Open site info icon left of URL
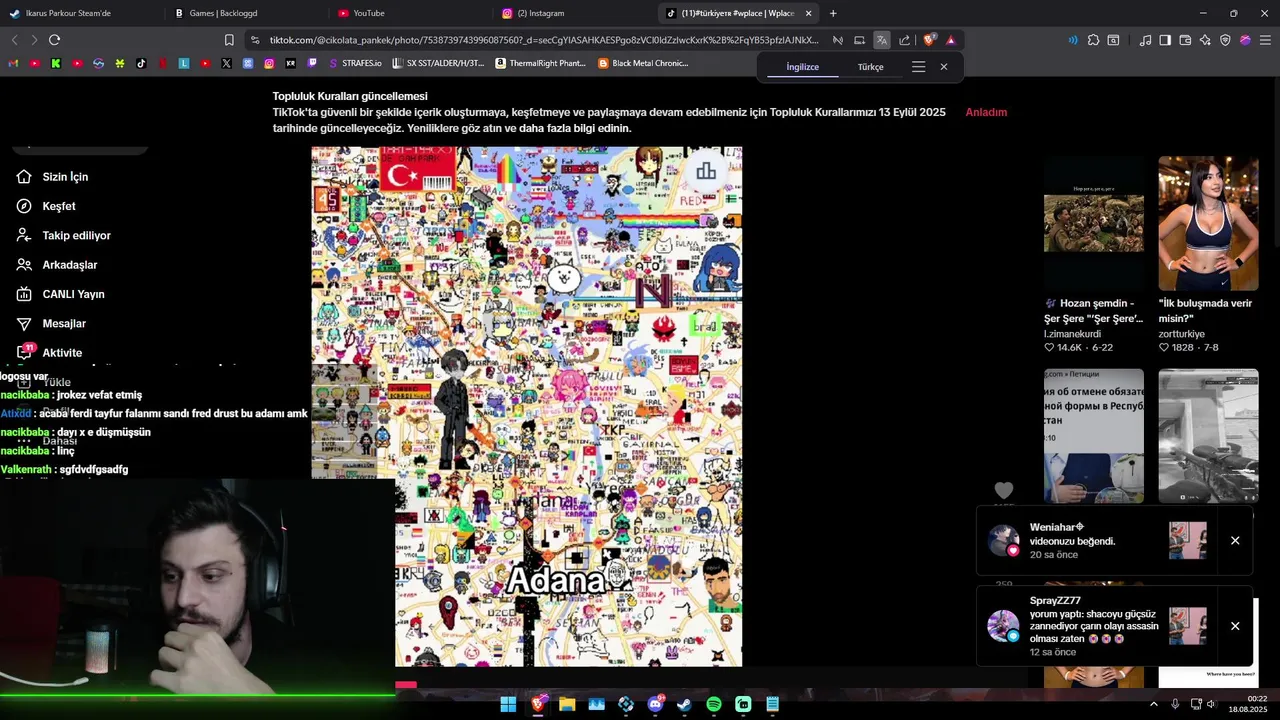1280x720 pixels. 255,40
